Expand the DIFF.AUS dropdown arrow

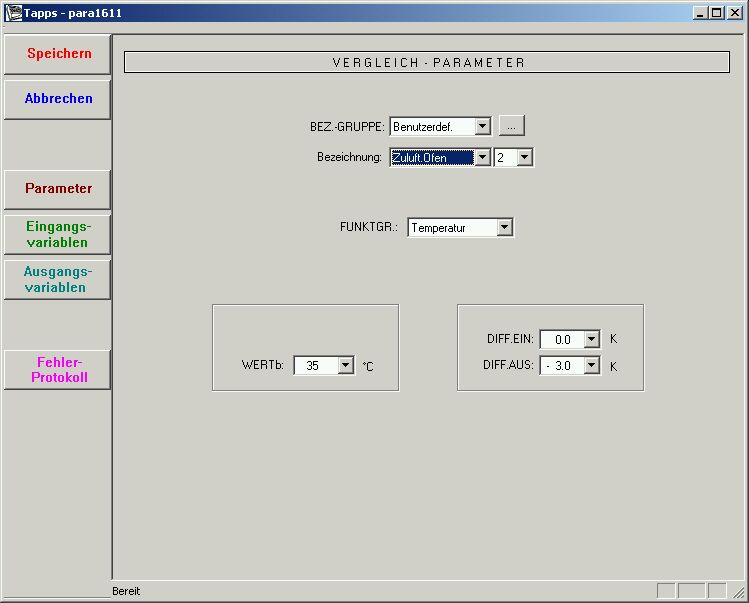(591, 366)
